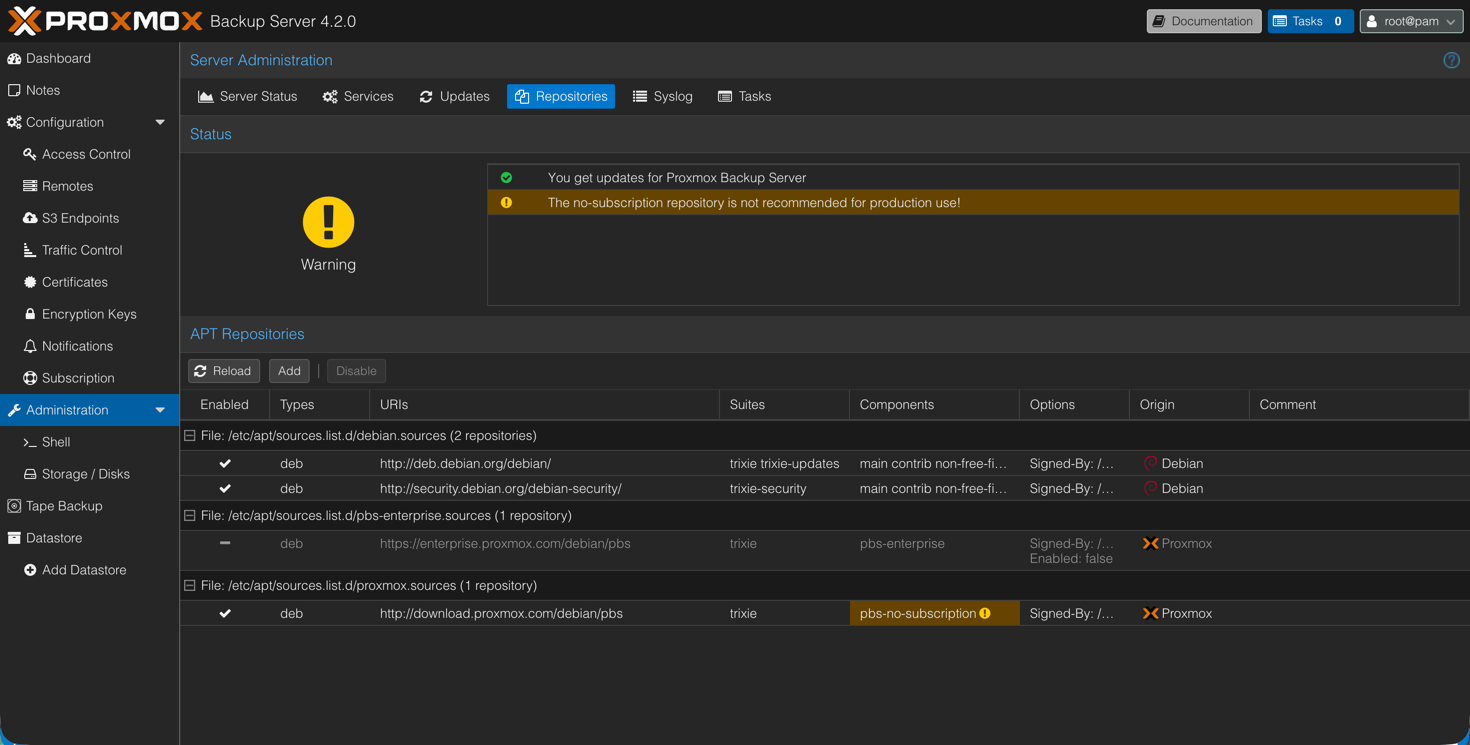Select the security.debian.org/debian-security URI
1470x745 pixels.
[x=501, y=489]
